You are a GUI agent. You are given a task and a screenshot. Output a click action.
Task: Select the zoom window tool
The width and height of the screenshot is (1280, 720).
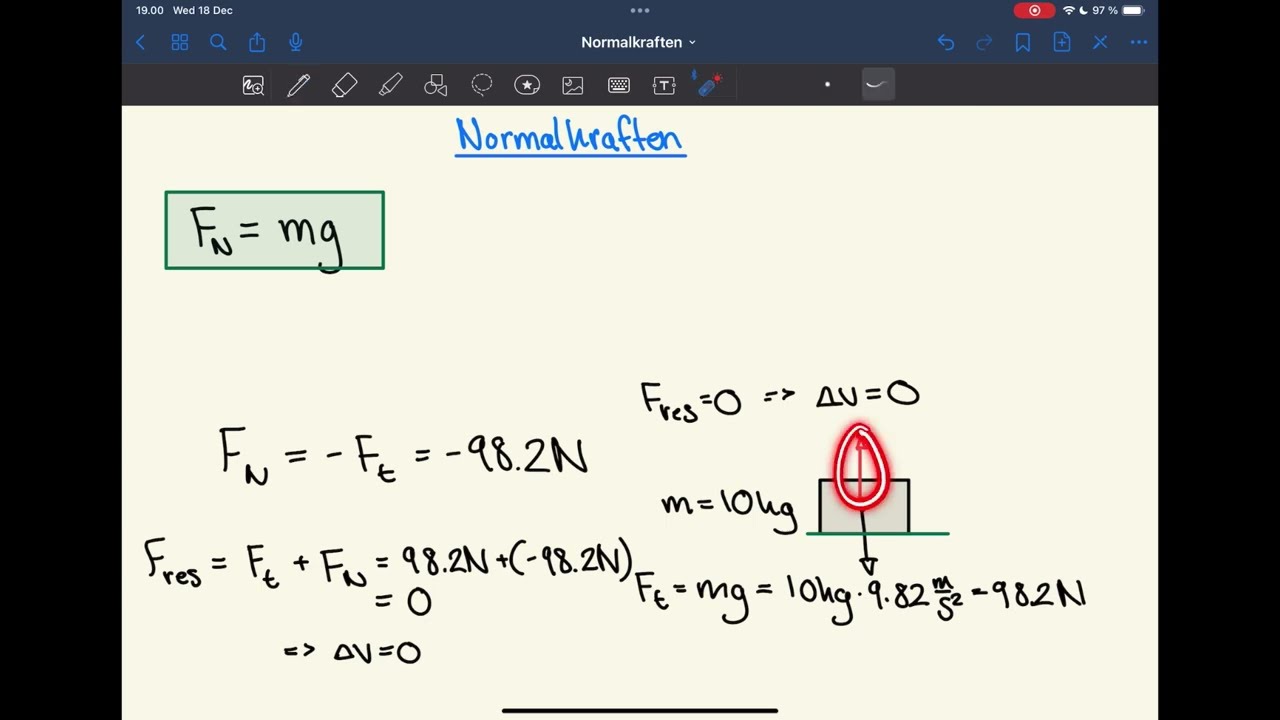point(253,86)
